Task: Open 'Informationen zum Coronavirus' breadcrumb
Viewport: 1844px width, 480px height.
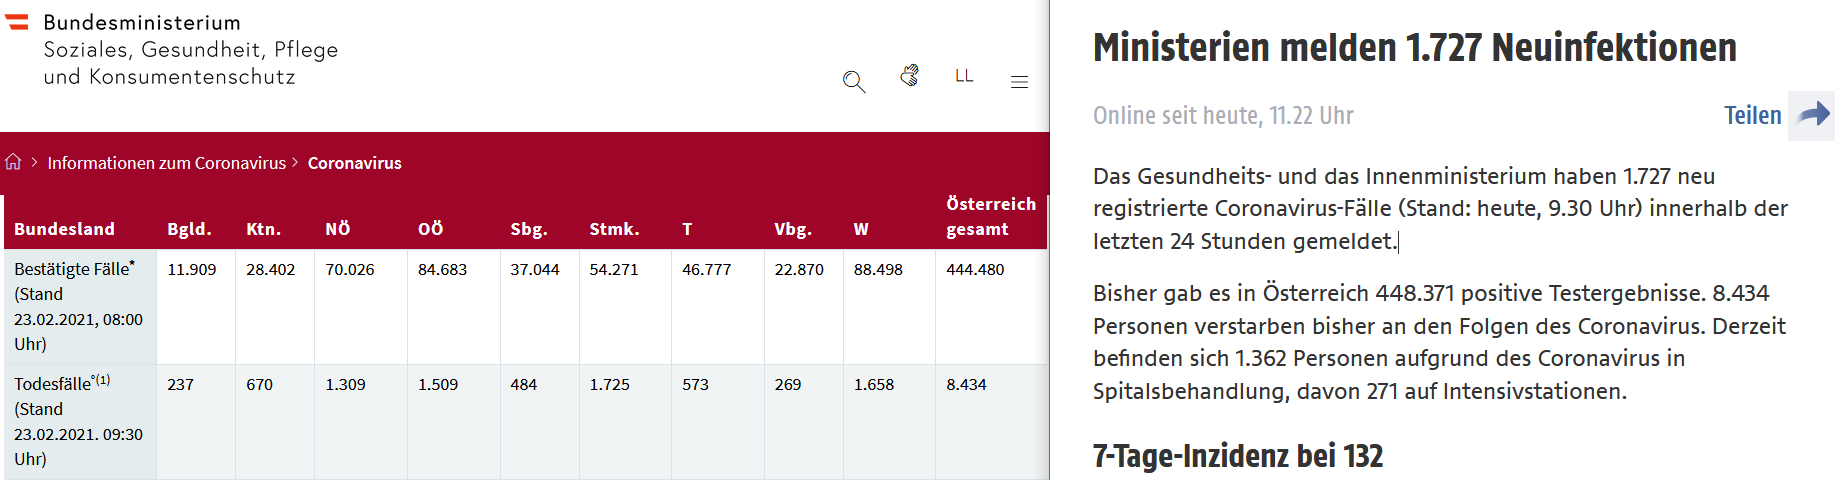Action: pyautogui.click(x=167, y=163)
